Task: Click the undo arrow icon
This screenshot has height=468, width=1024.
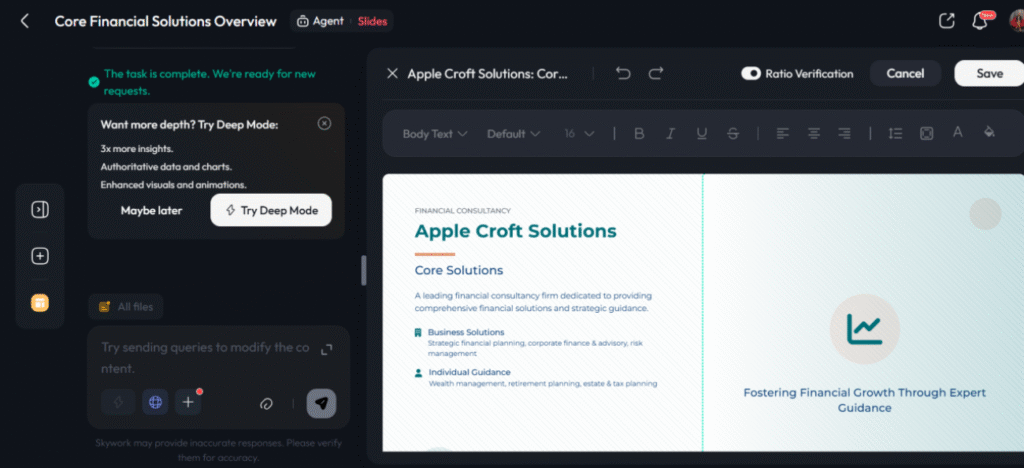Action: coord(623,73)
